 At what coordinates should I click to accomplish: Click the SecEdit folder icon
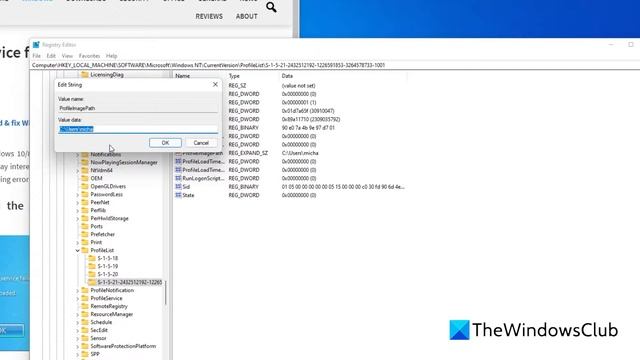85,330
